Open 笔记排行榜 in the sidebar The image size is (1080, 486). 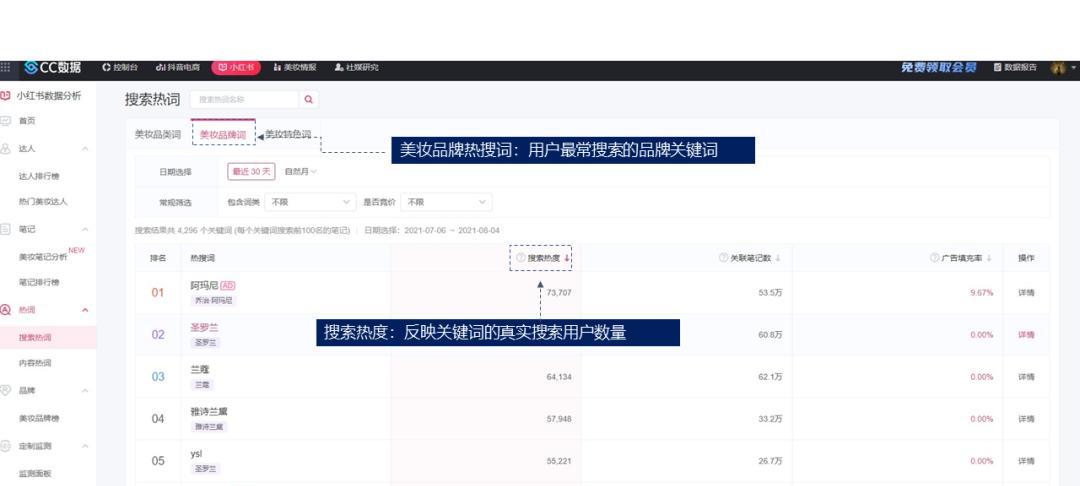[39, 282]
